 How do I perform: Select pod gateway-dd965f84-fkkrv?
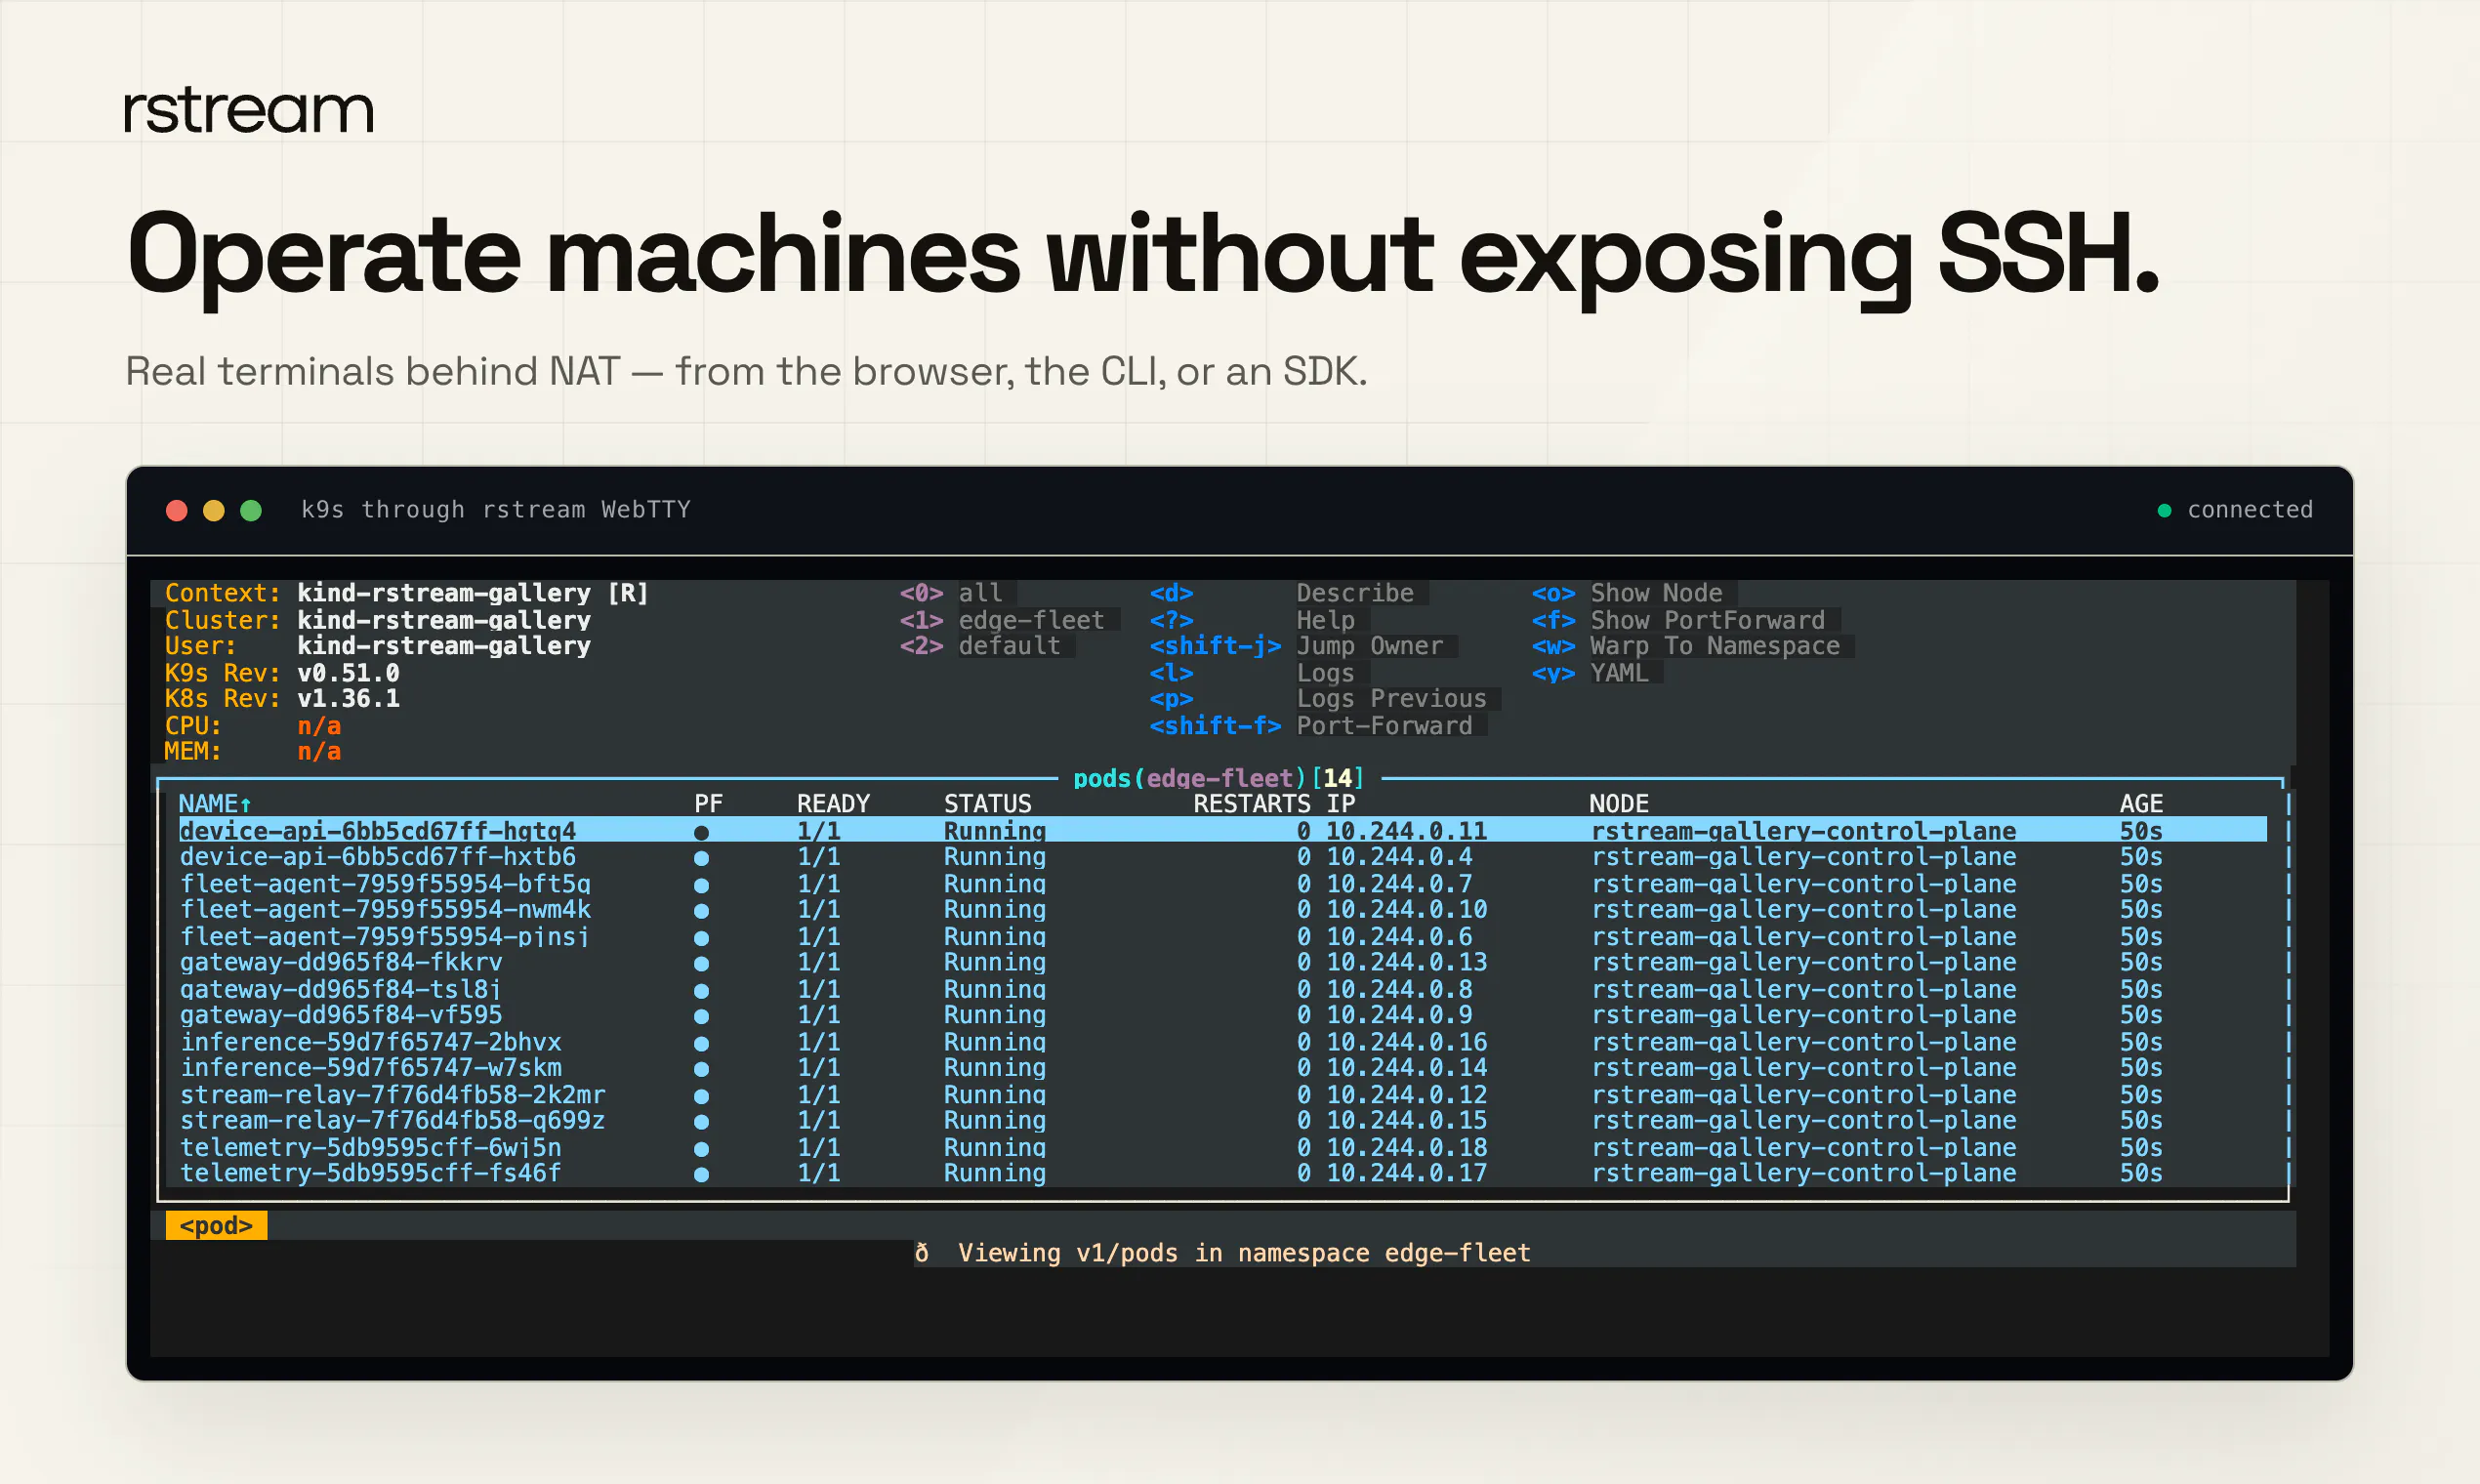[1222, 963]
